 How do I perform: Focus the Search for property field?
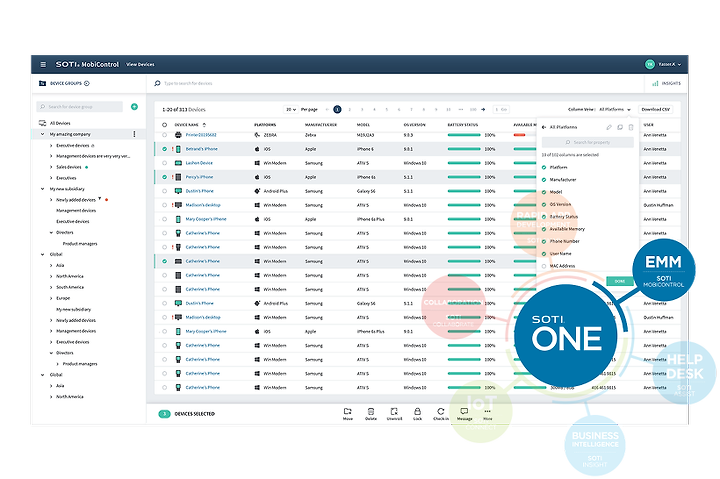587,142
